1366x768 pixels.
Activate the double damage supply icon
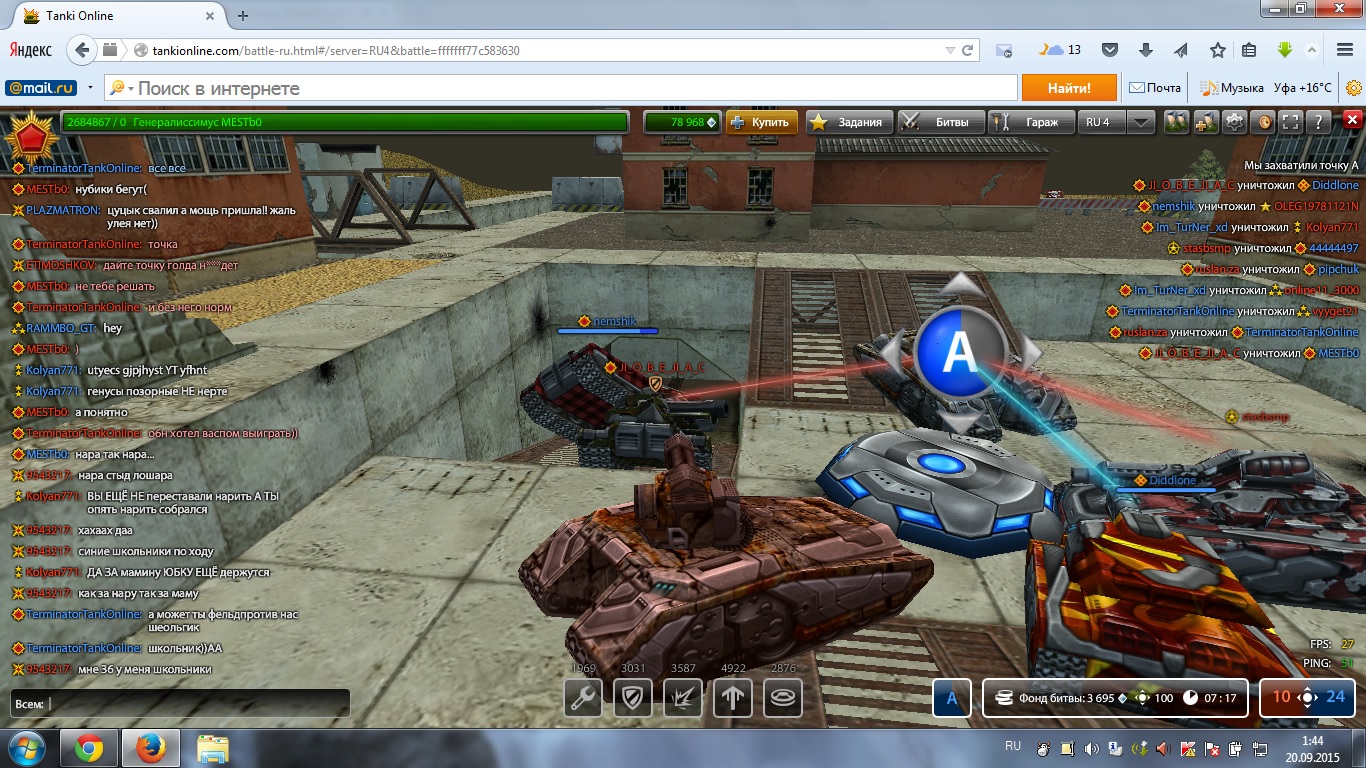pyautogui.click(x=683, y=698)
